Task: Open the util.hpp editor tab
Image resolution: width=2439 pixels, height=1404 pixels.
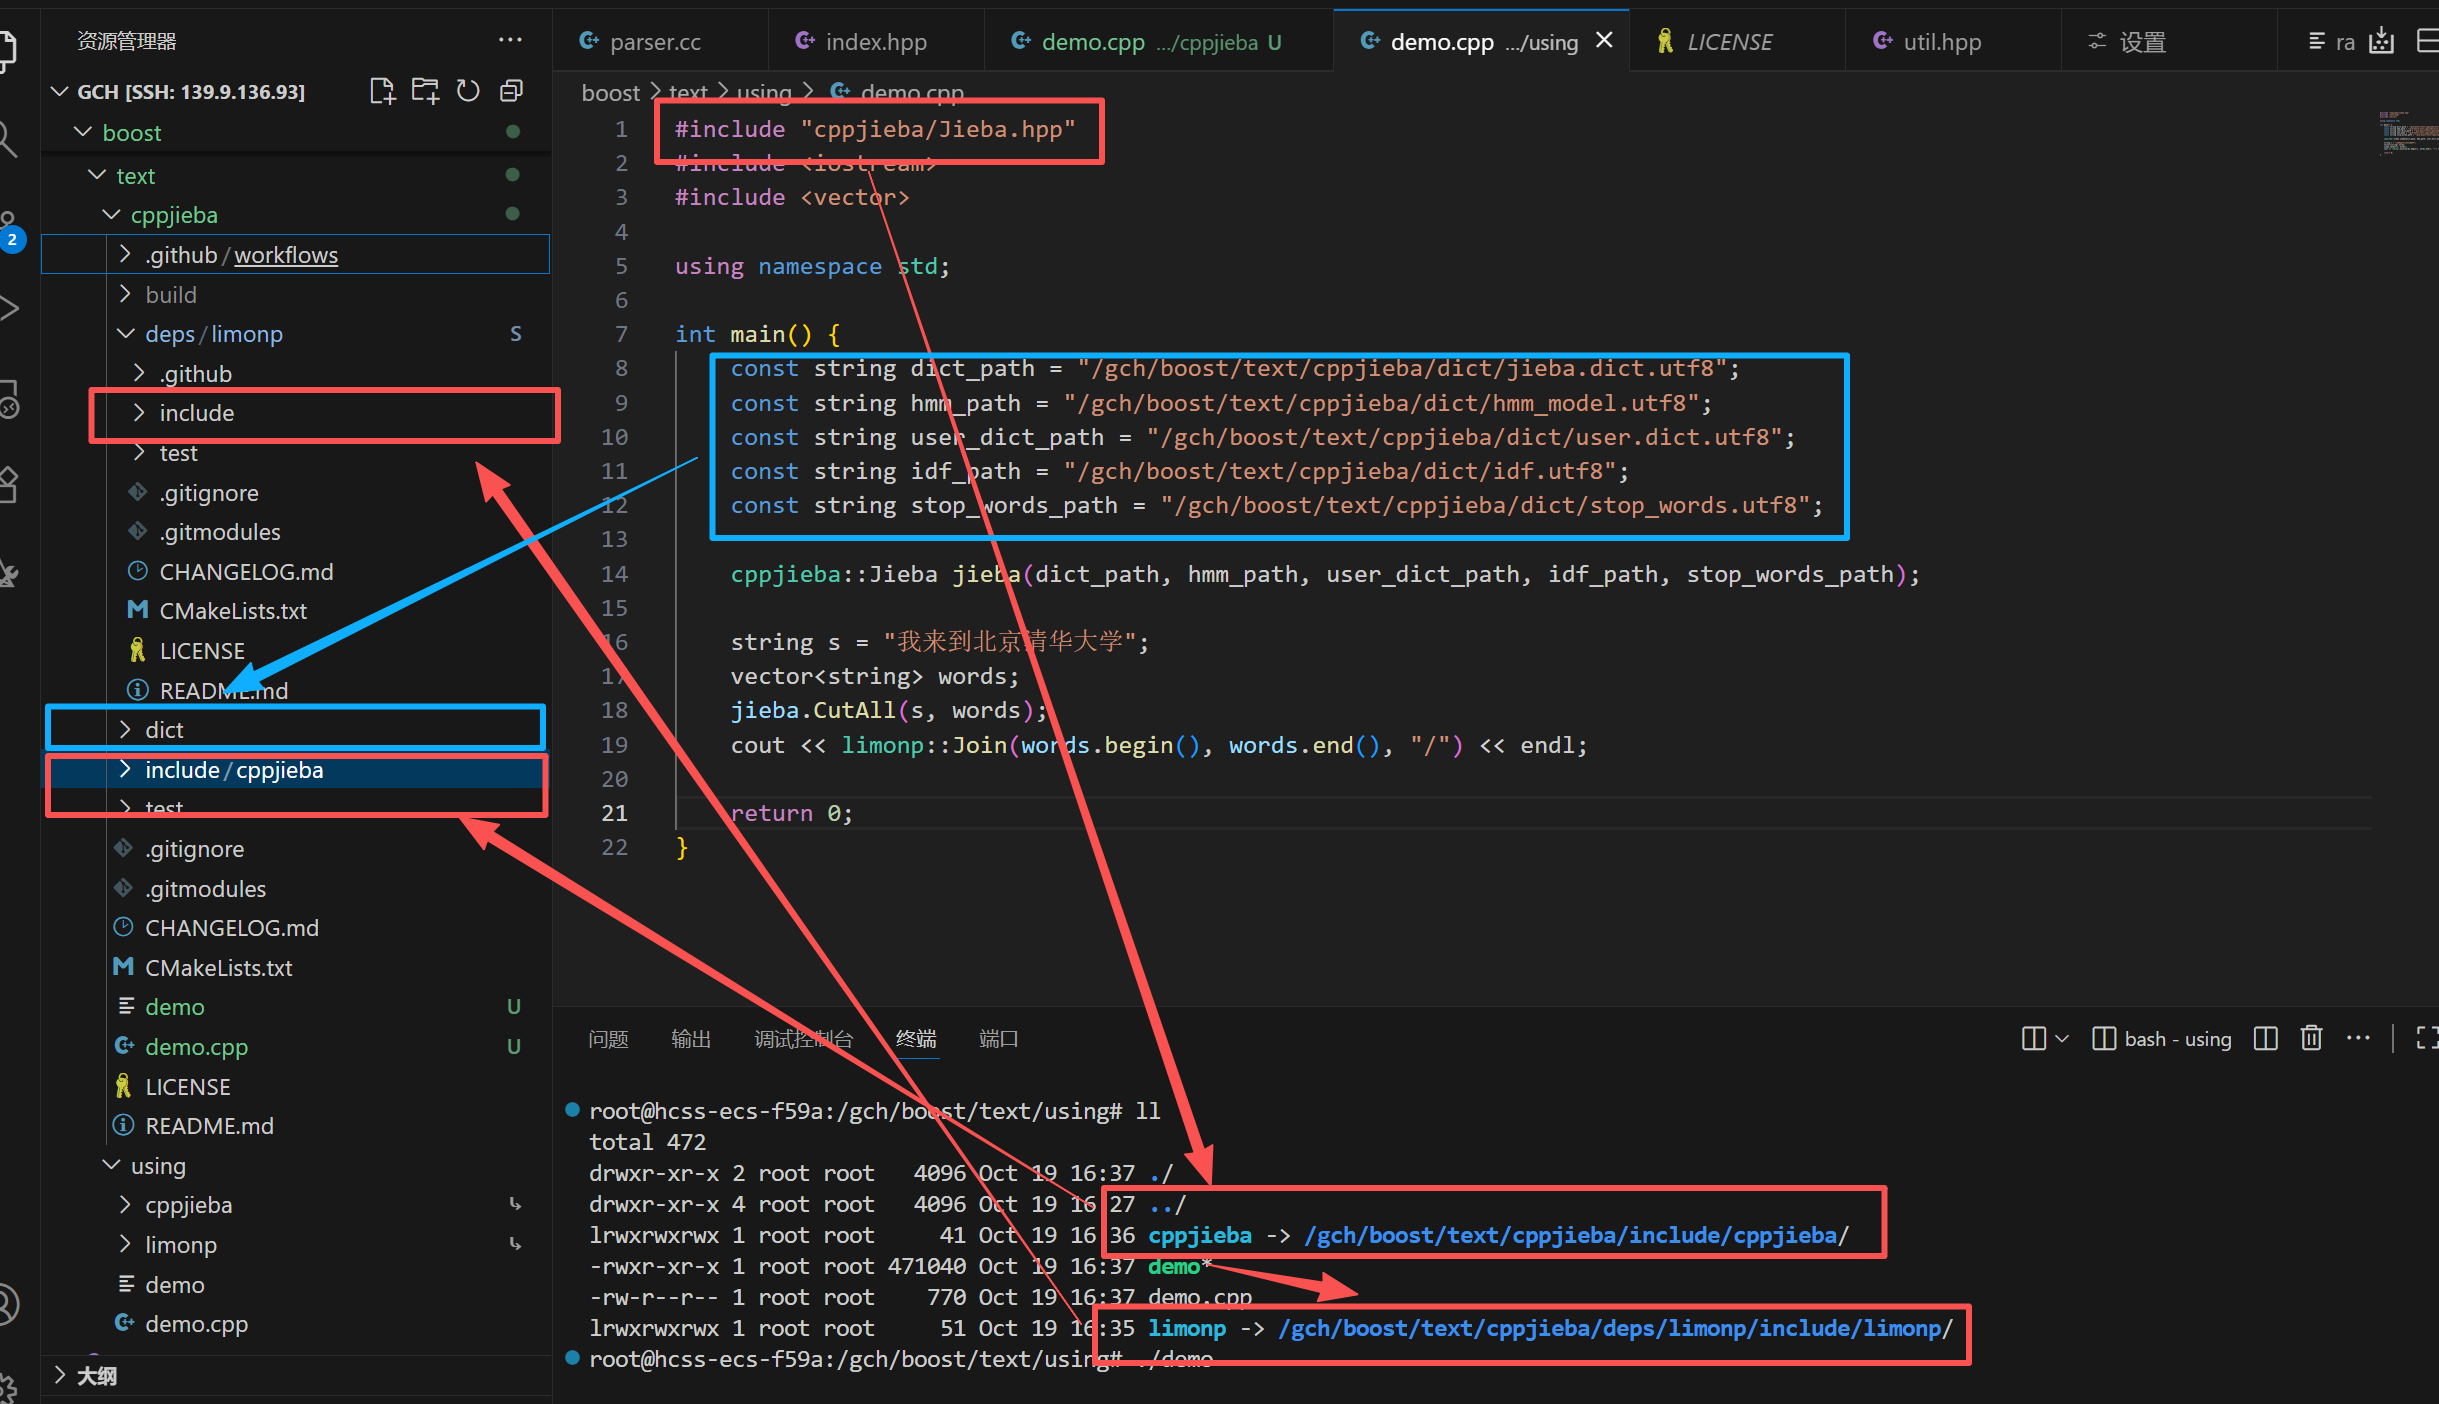Action: point(1940,42)
